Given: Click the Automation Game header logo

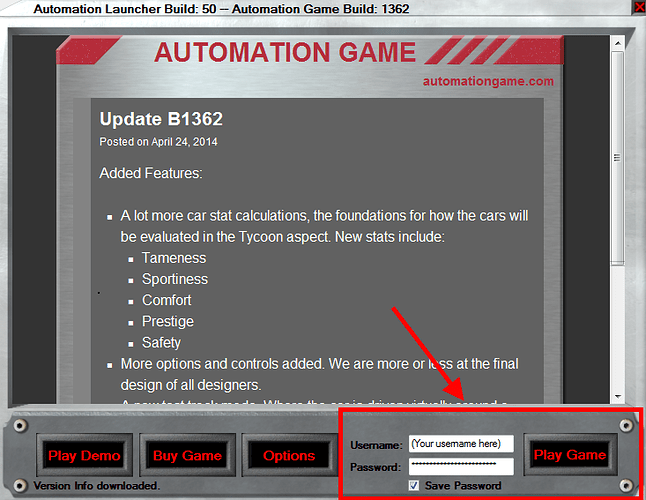Looking at the screenshot, I should 284,52.
